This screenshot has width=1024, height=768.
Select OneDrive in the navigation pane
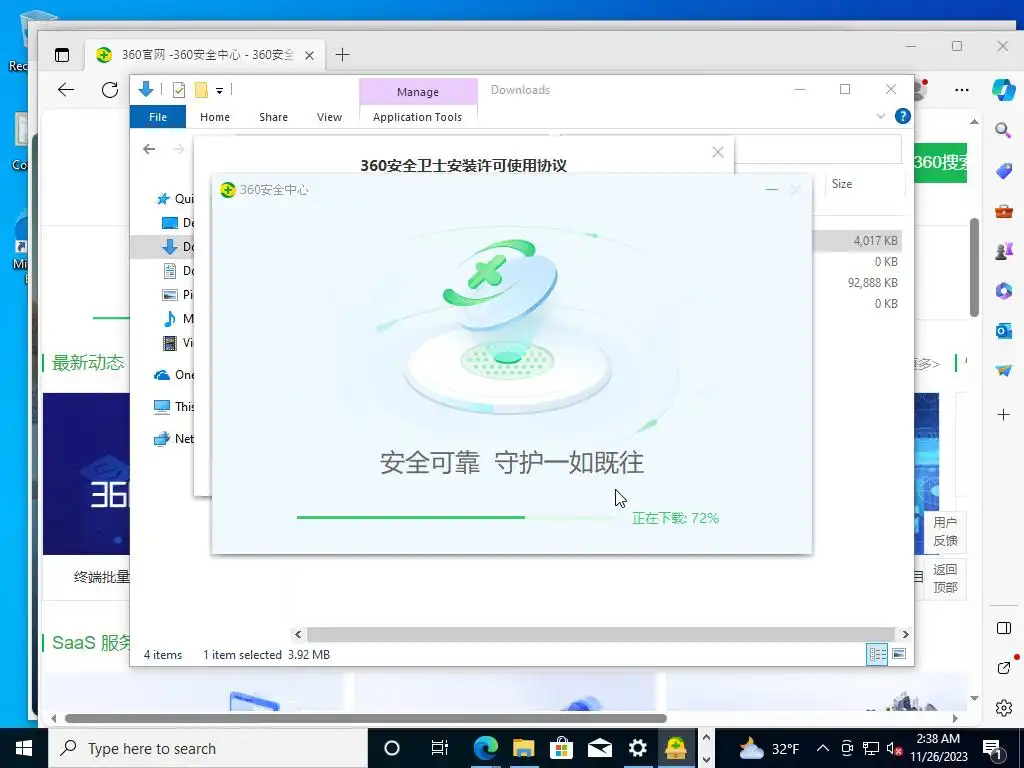(x=174, y=375)
